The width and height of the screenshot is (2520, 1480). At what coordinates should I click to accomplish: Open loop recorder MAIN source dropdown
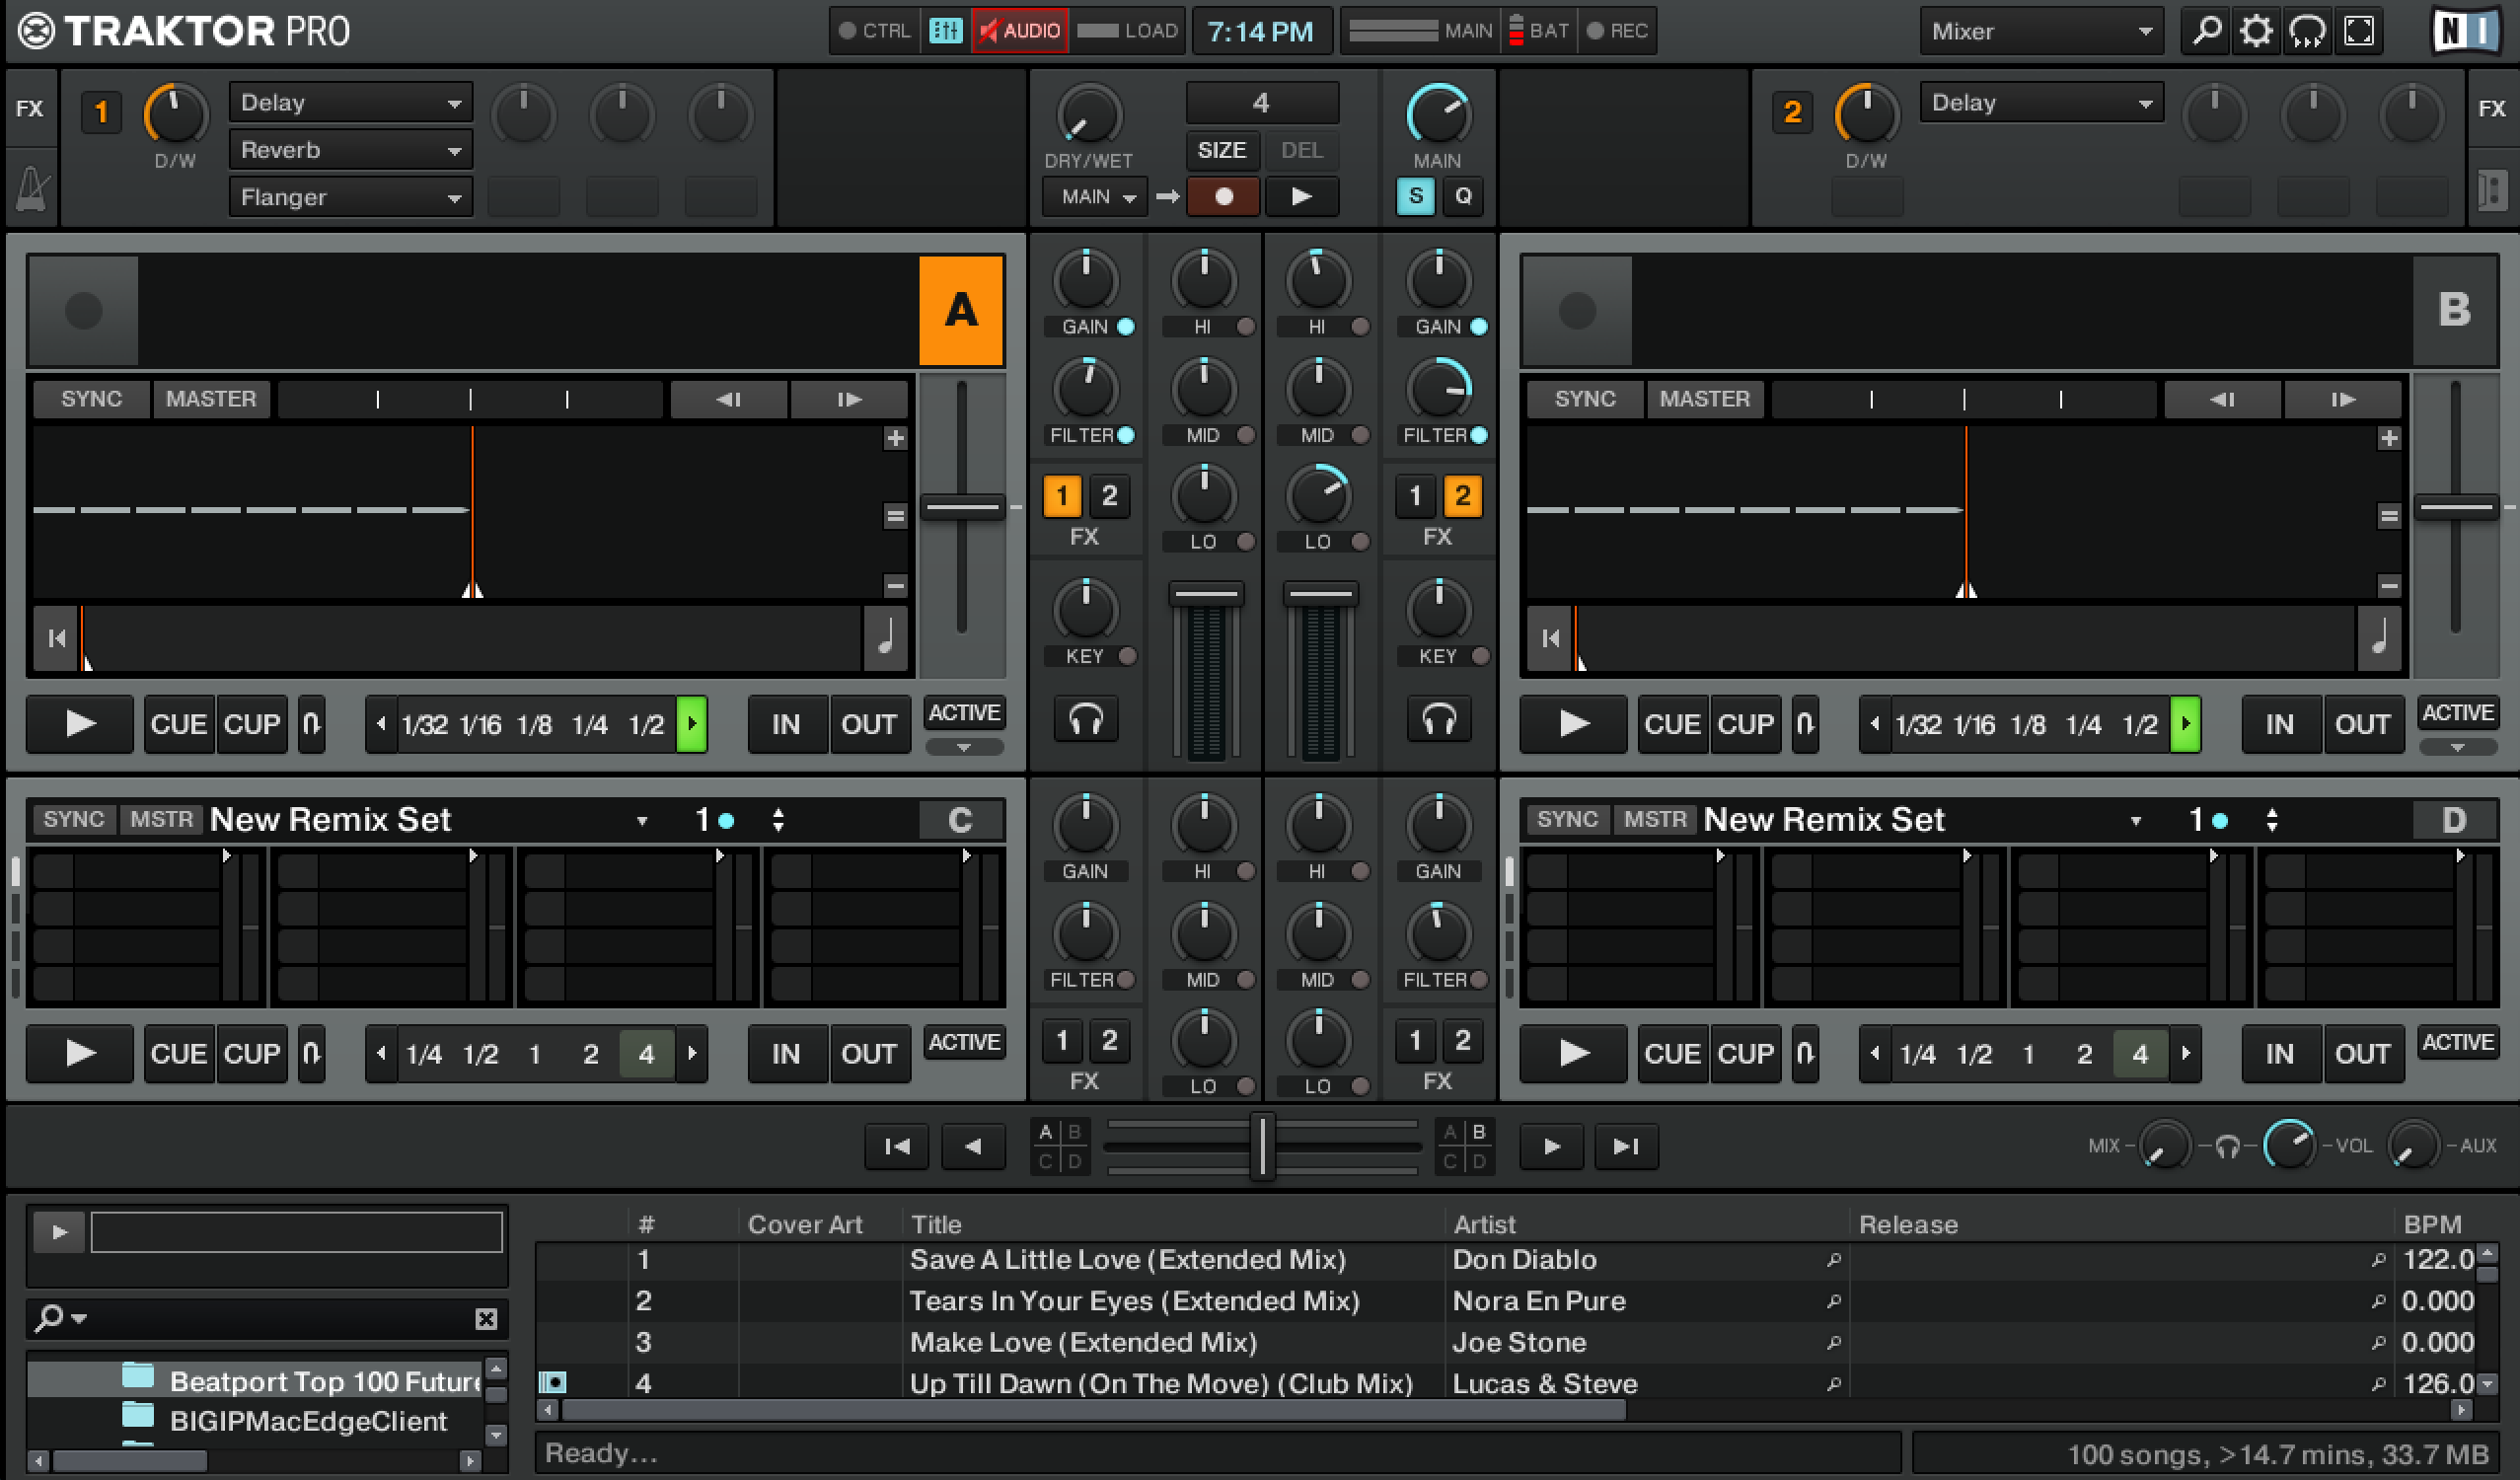pos(1097,196)
